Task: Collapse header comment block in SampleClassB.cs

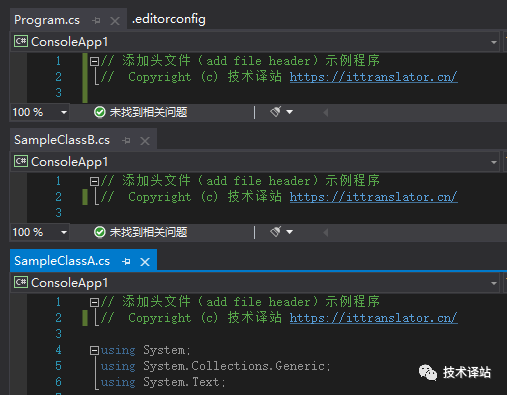Action: tap(95, 181)
